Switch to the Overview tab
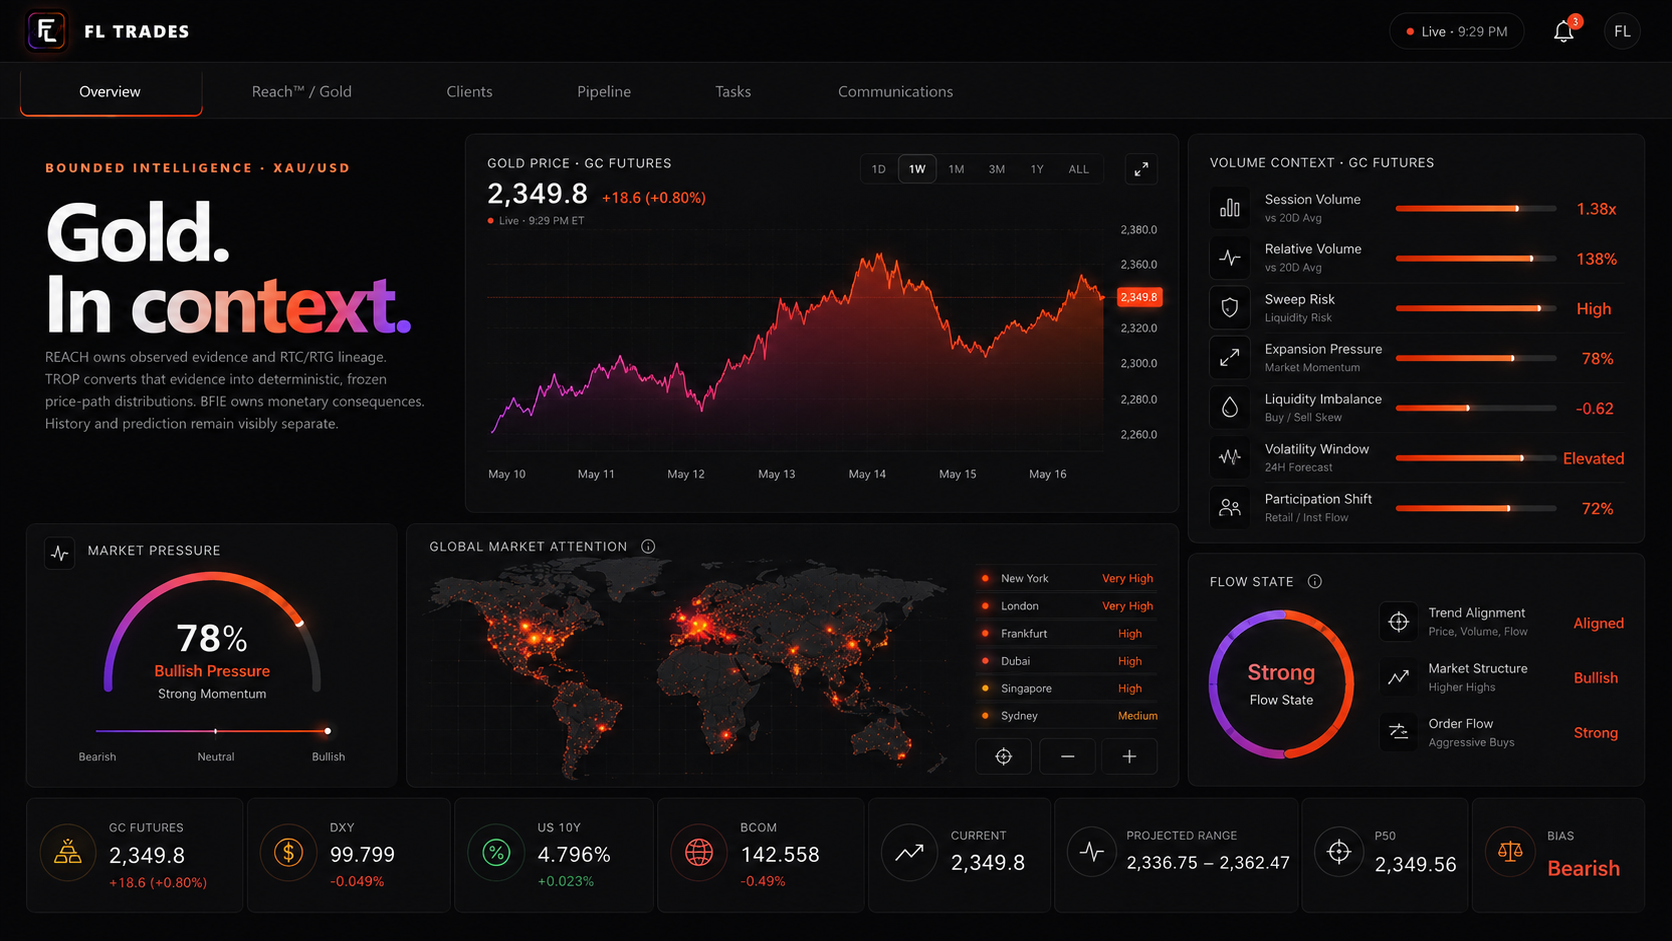This screenshot has height=941, width=1672. pos(110,92)
